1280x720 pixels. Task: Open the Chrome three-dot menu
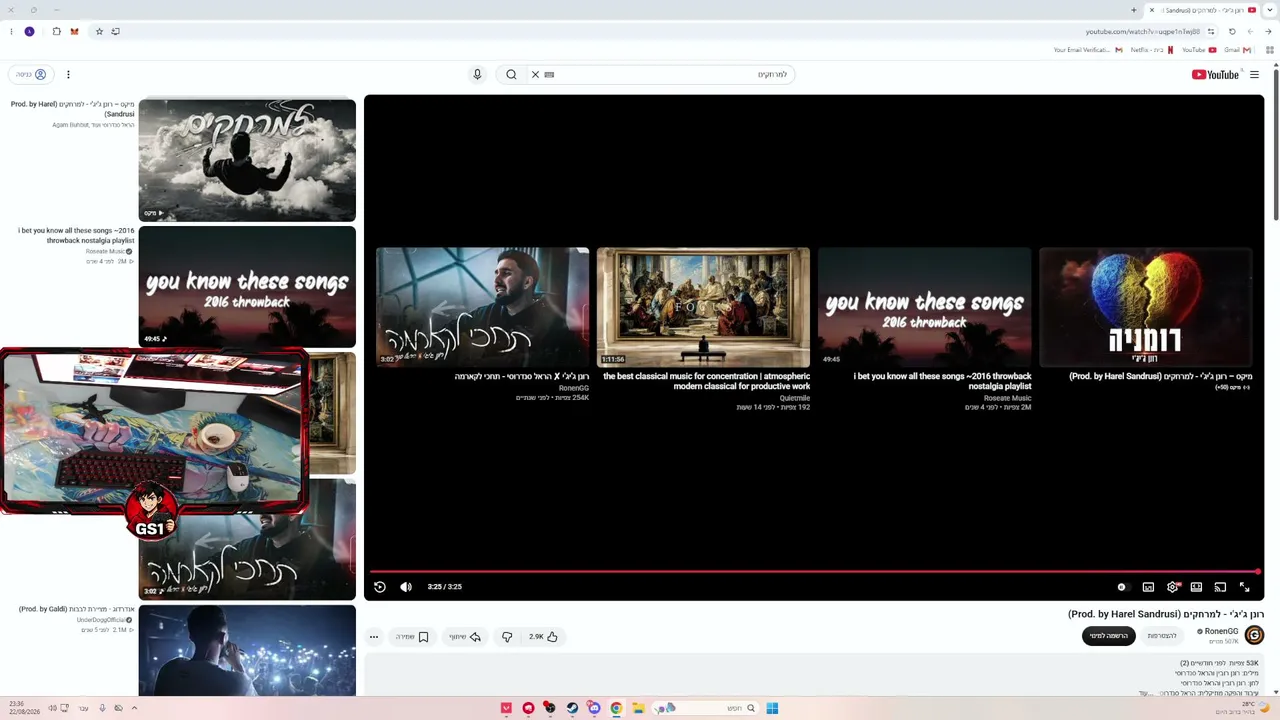click(11, 31)
